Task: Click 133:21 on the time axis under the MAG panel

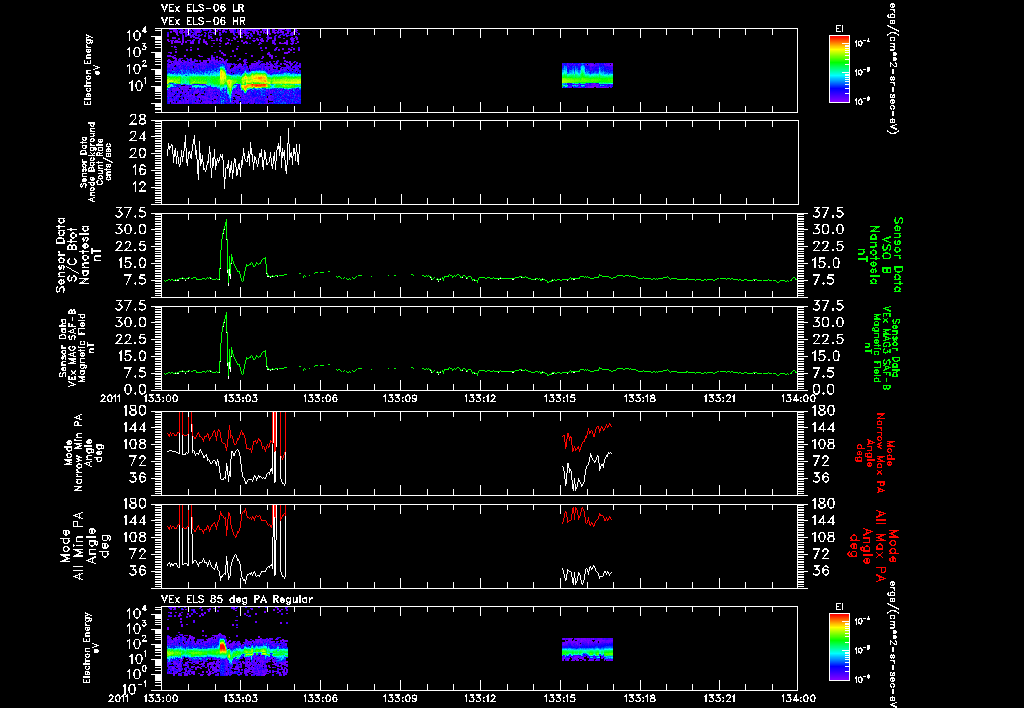Action: click(719, 398)
